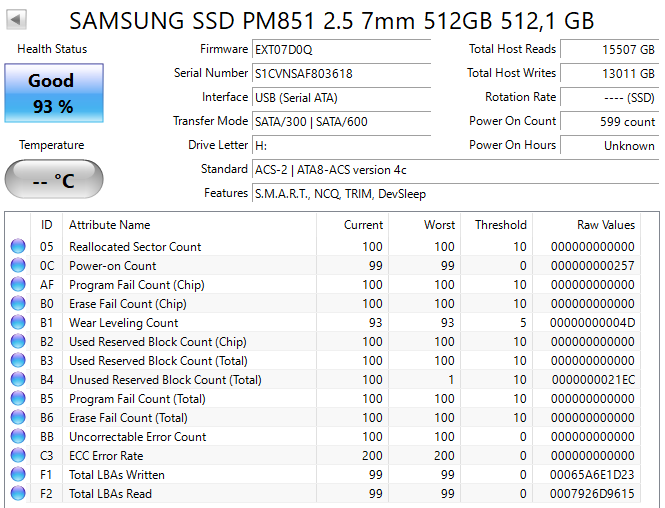The height and width of the screenshot is (508, 665).
Task: Click status orb for Uncorrectable Error Count
Action: point(18,436)
